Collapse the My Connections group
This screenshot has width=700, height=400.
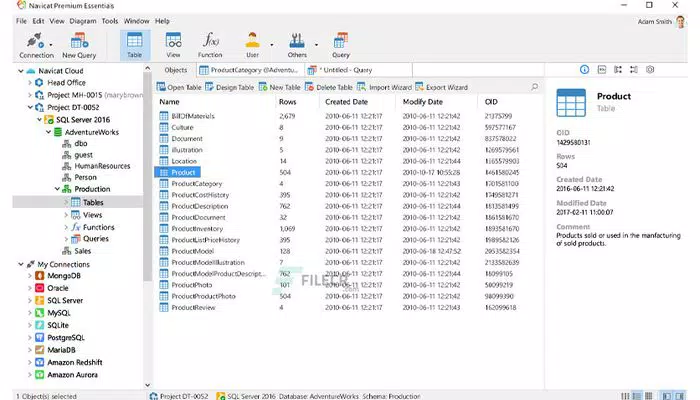pyautogui.click(x=21, y=264)
